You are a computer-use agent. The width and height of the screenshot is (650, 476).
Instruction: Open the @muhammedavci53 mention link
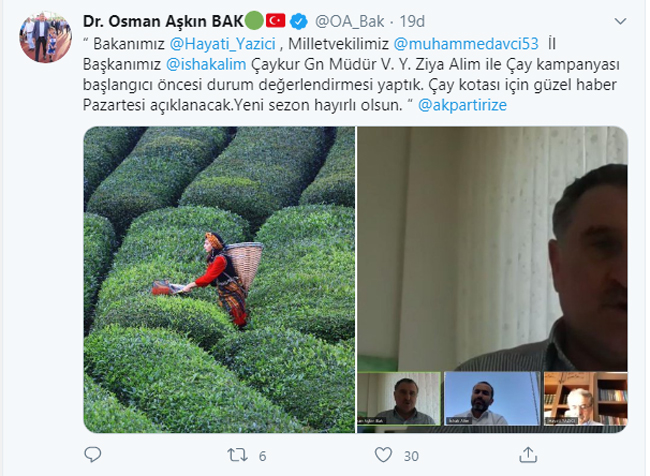[x=466, y=44]
